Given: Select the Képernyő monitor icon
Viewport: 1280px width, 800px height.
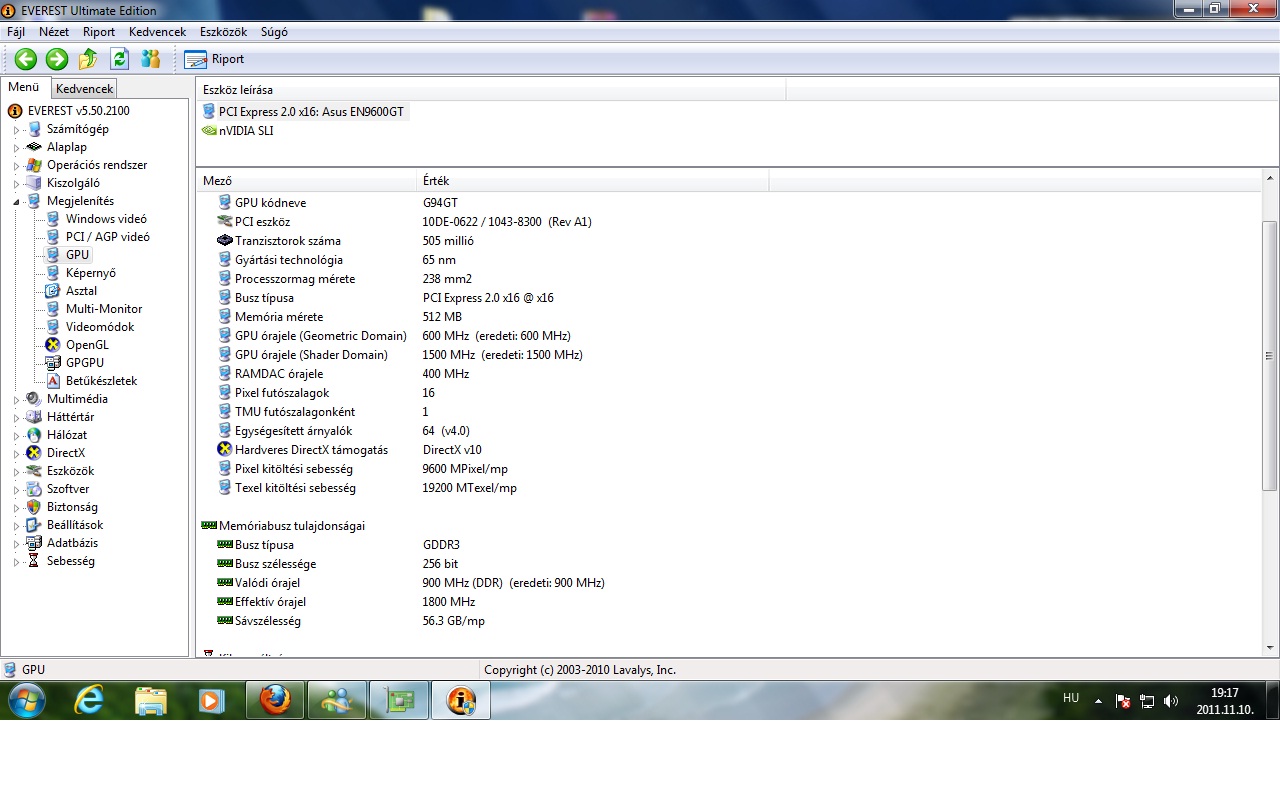Looking at the screenshot, I should click(53, 273).
